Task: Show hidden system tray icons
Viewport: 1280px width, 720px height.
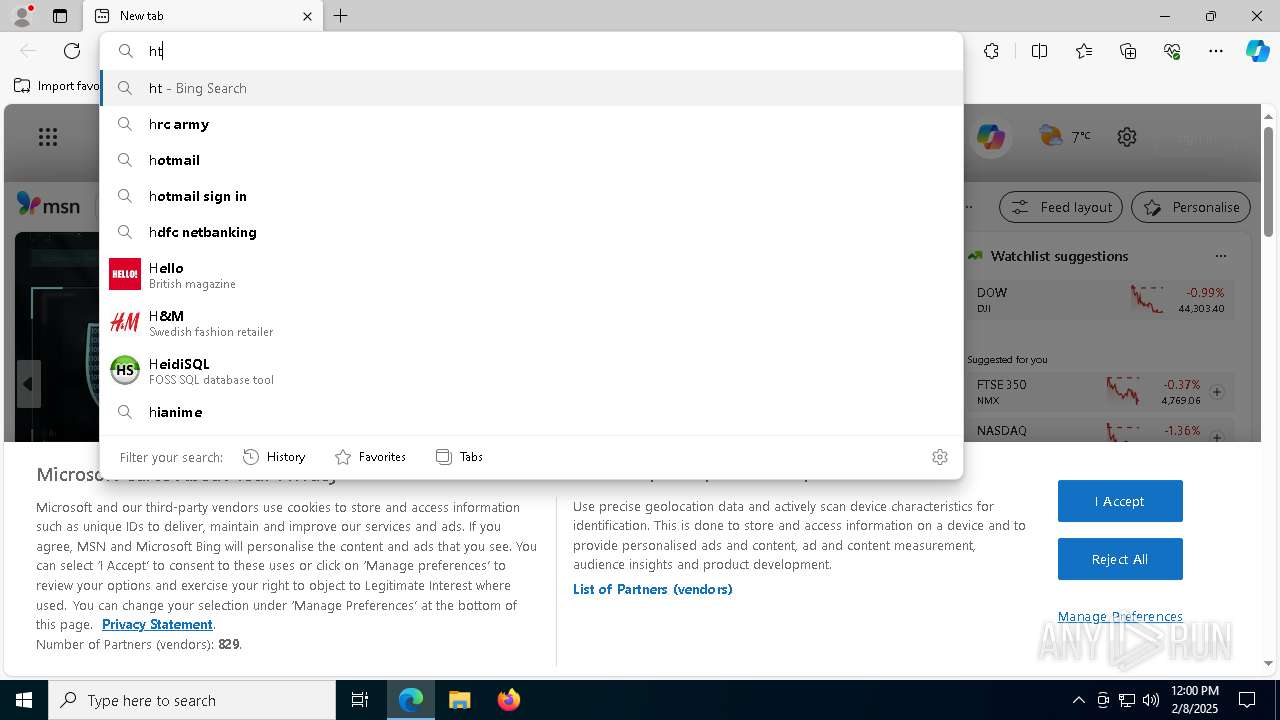Action: [x=1078, y=700]
